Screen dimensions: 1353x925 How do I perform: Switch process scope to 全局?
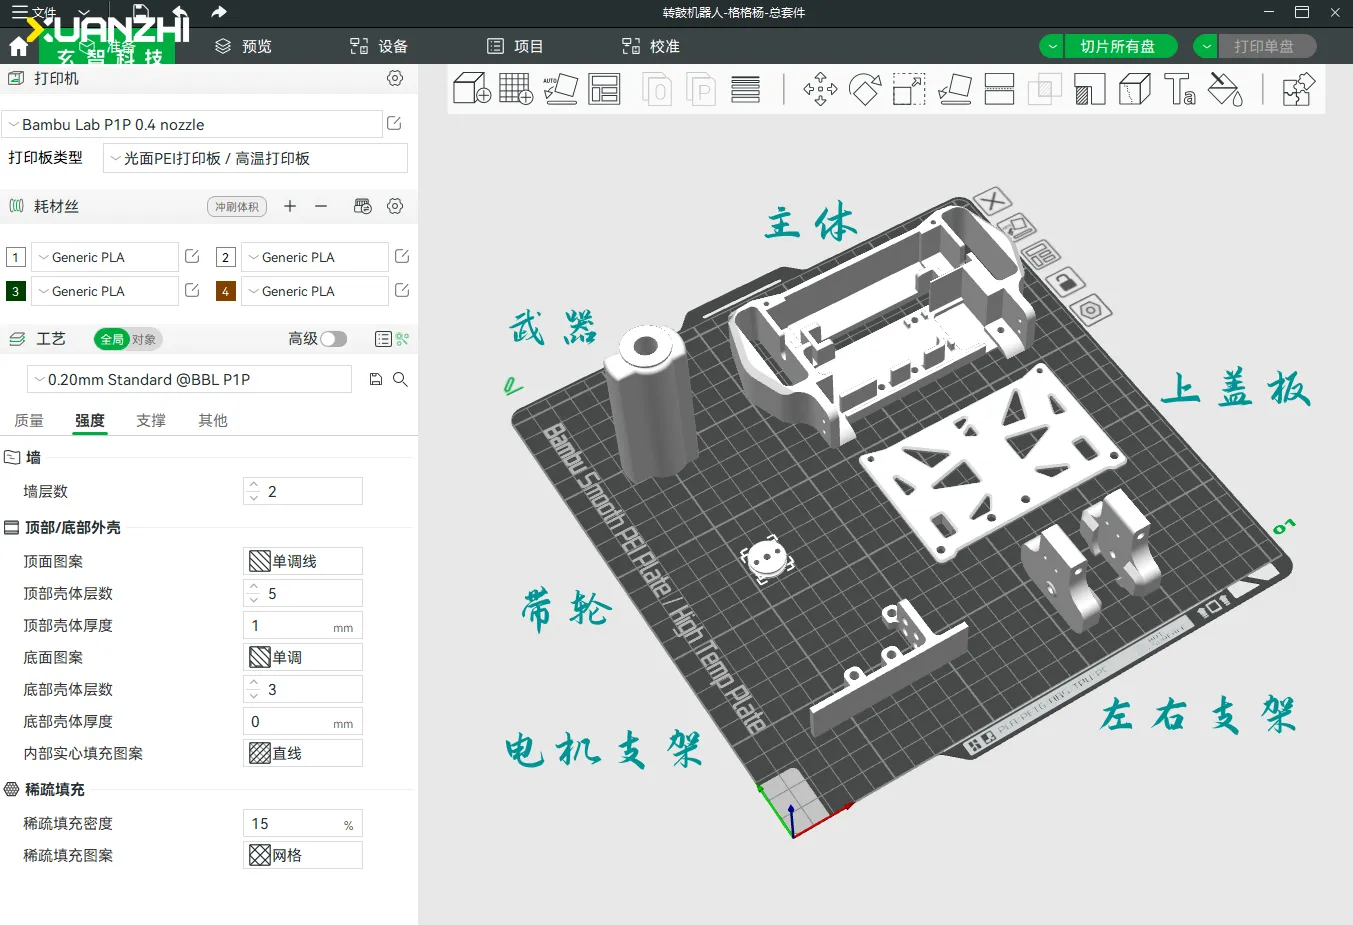pos(111,339)
